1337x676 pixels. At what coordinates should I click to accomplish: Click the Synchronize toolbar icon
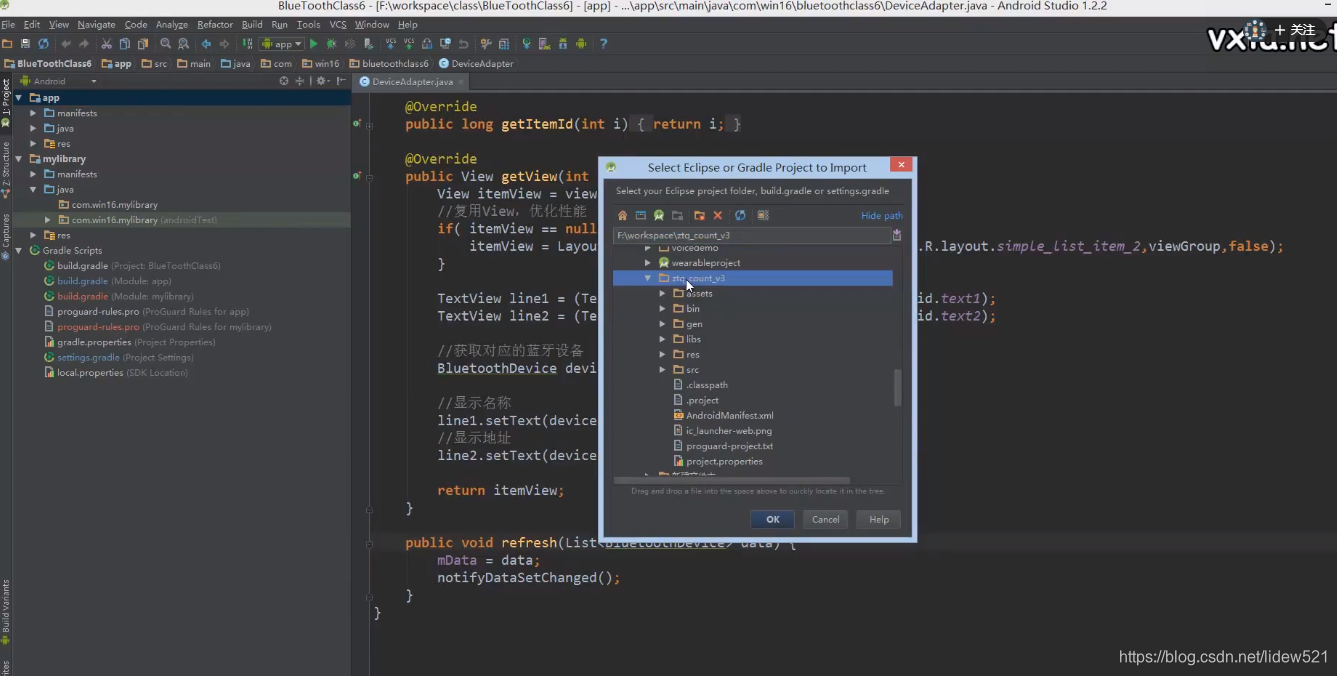coord(43,44)
